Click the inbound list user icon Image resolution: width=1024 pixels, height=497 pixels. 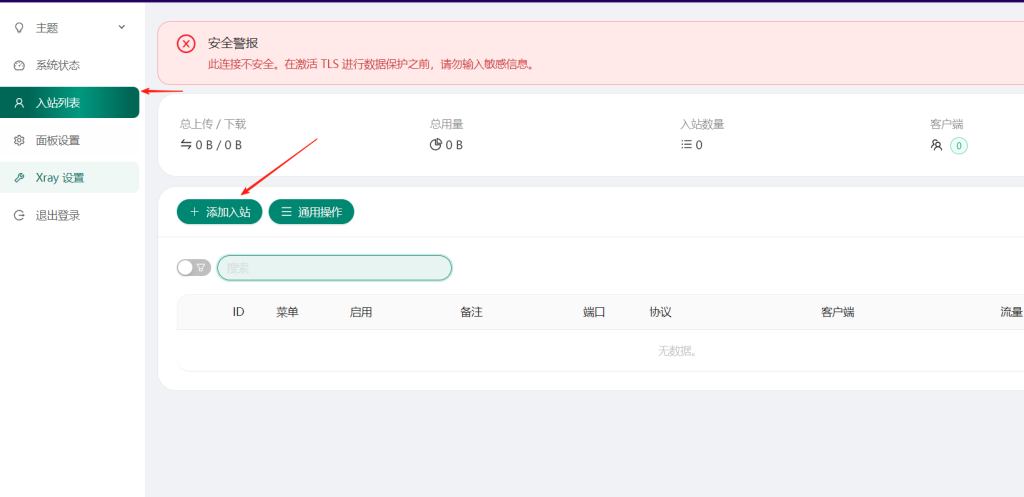click(x=18, y=103)
